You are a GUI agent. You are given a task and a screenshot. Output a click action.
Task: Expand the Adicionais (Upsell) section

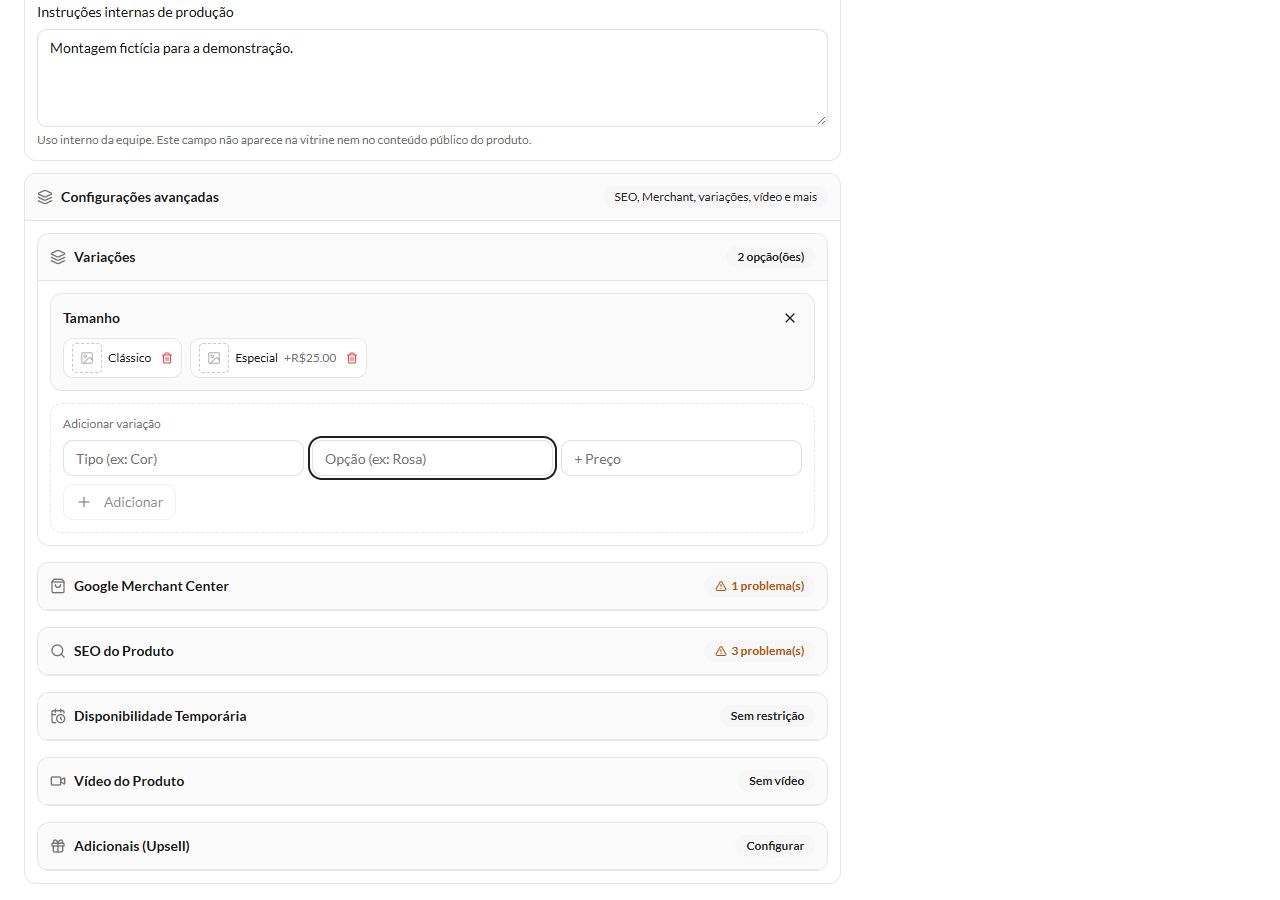tap(432, 846)
